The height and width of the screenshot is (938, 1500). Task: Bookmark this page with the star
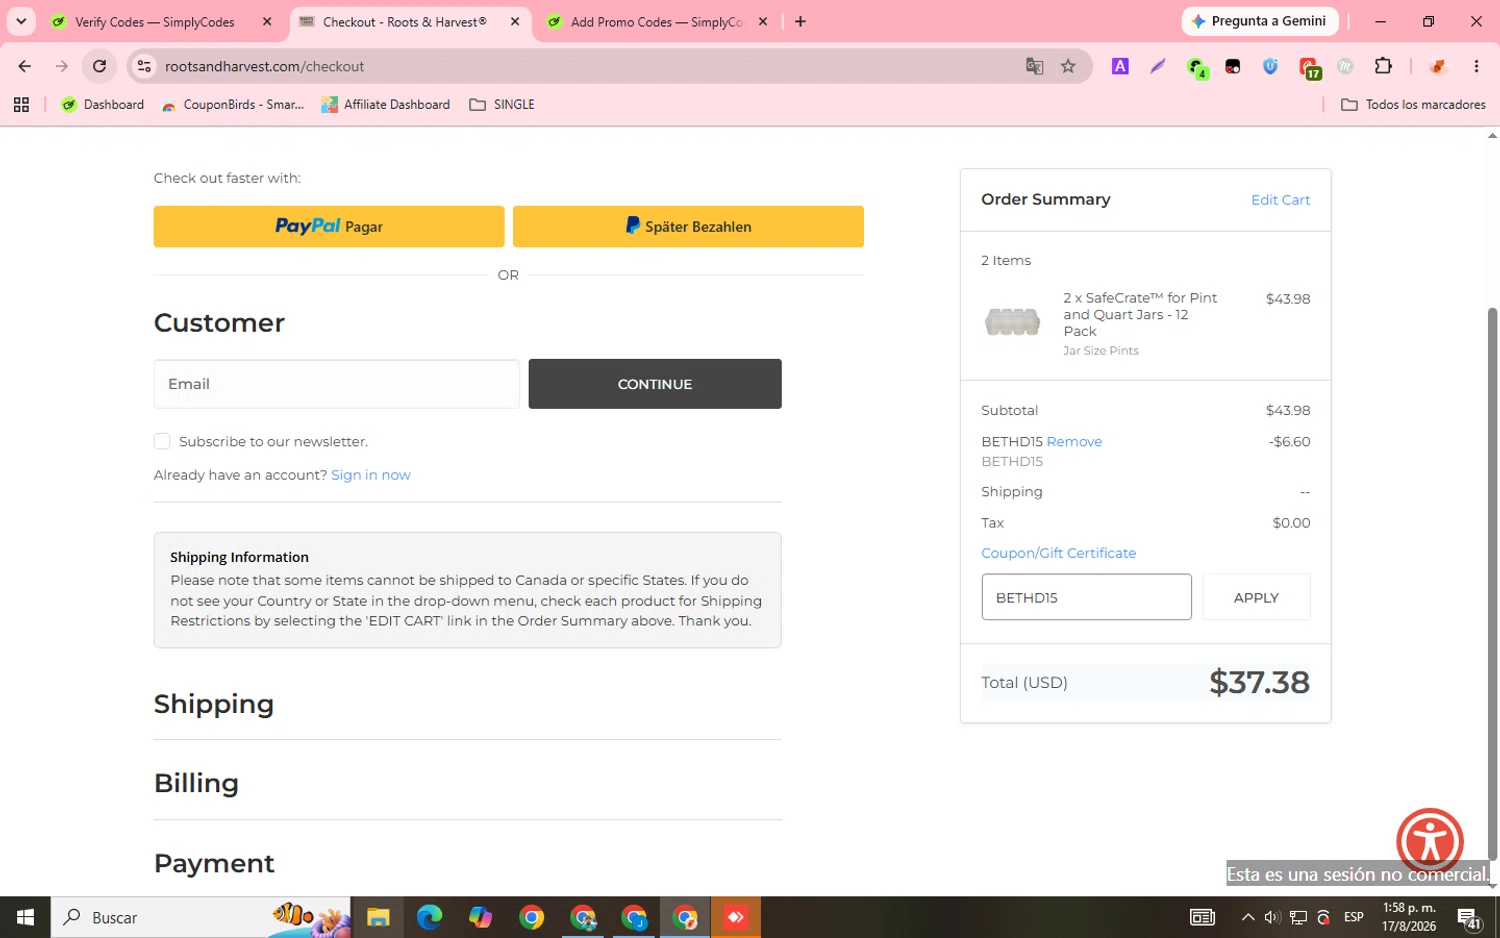point(1068,66)
